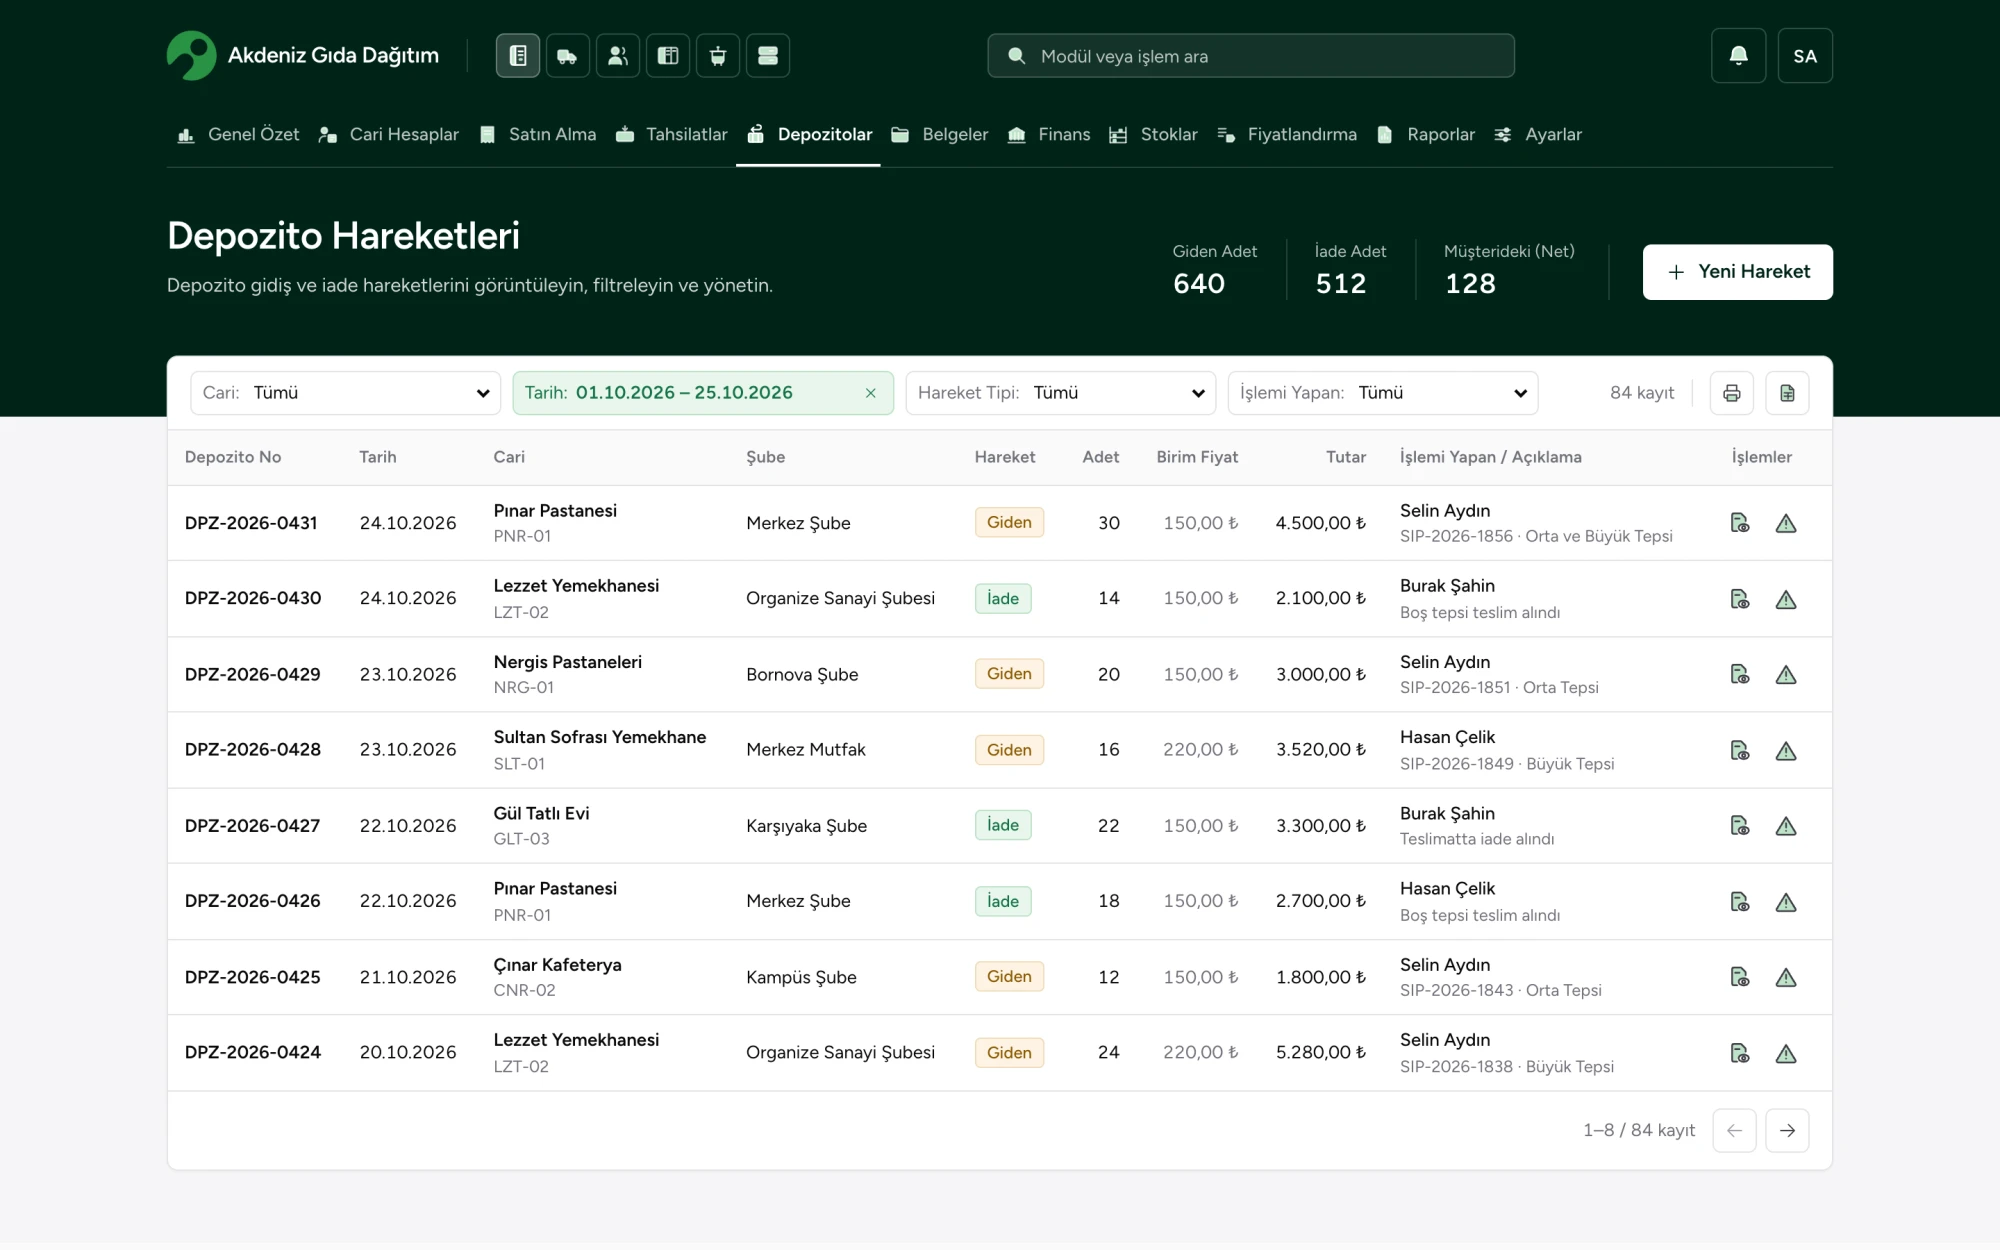Go to the Fiyatlandırma tab
This screenshot has height=1250, width=2000.
[1286, 135]
